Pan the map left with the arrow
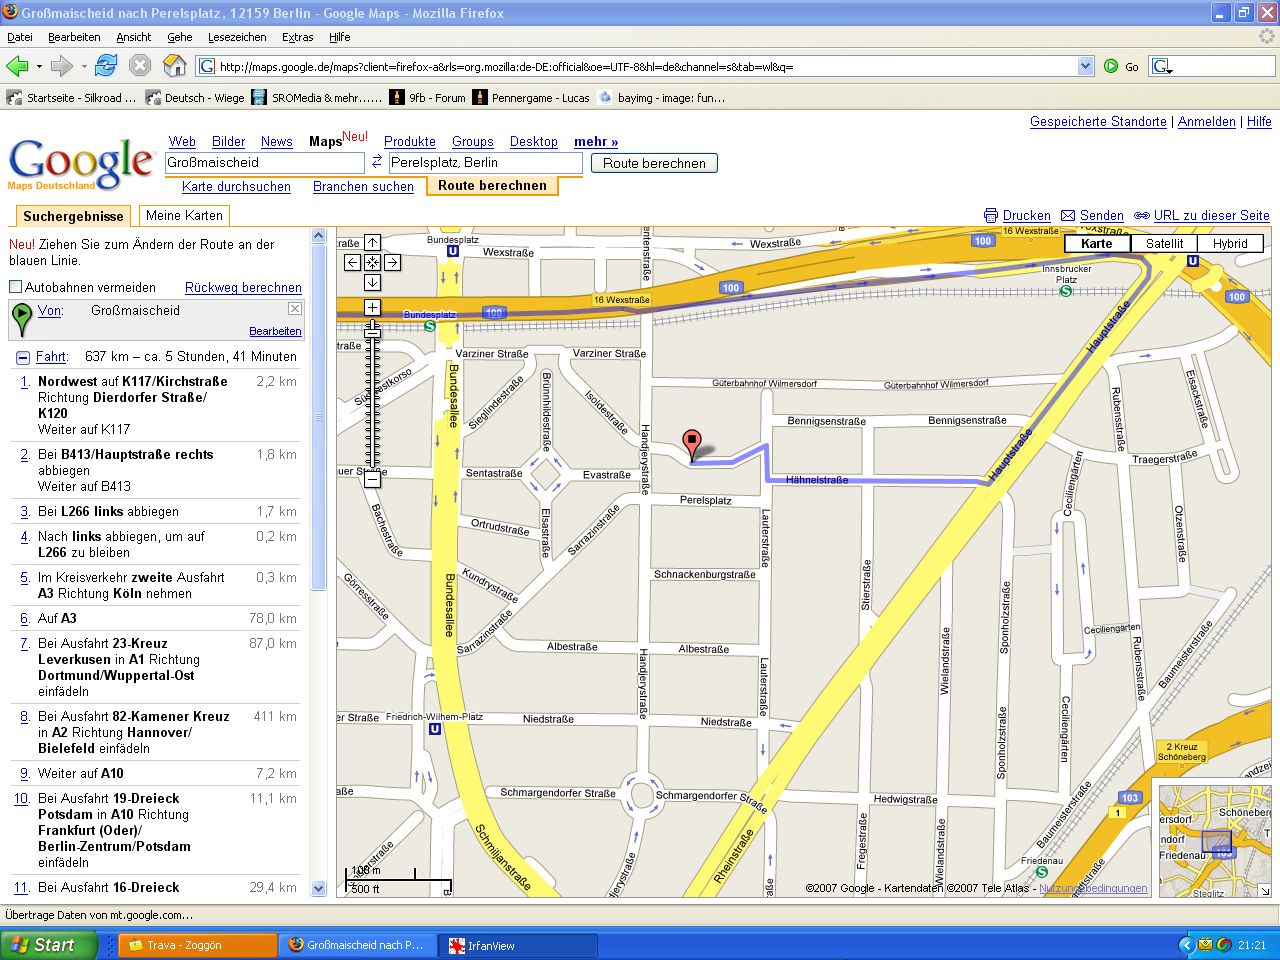This screenshot has width=1280, height=960. click(x=352, y=263)
